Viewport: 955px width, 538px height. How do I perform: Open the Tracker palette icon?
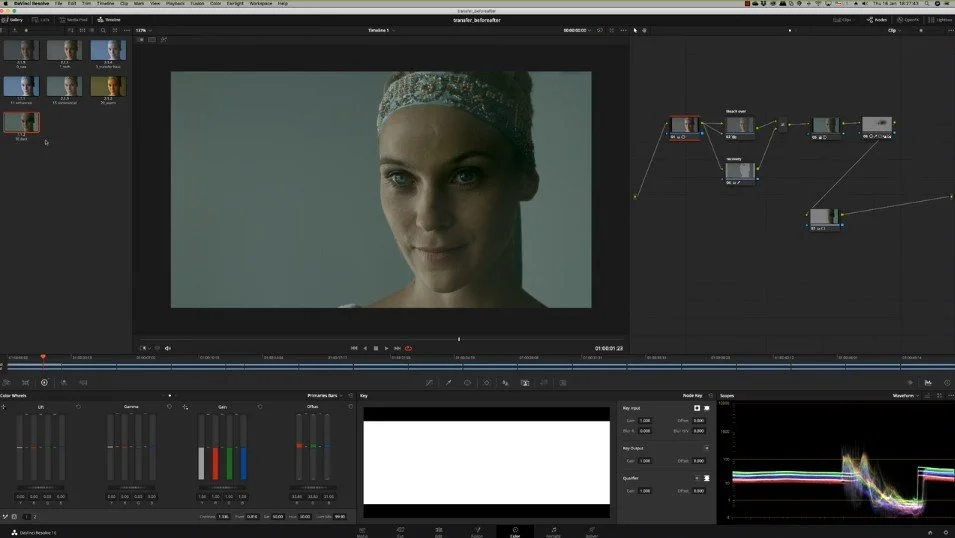point(486,383)
